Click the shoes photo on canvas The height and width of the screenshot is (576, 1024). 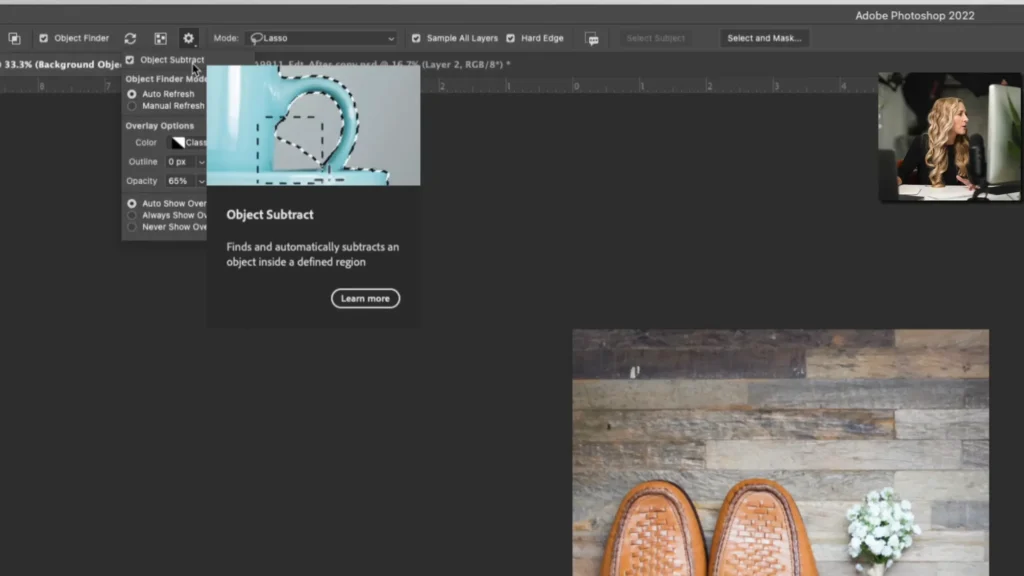(x=780, y=453)
